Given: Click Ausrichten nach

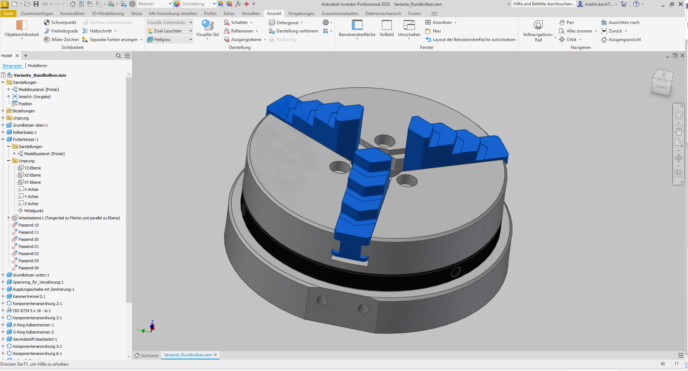Looking at the screenshot, I should (x=620, y=22).
